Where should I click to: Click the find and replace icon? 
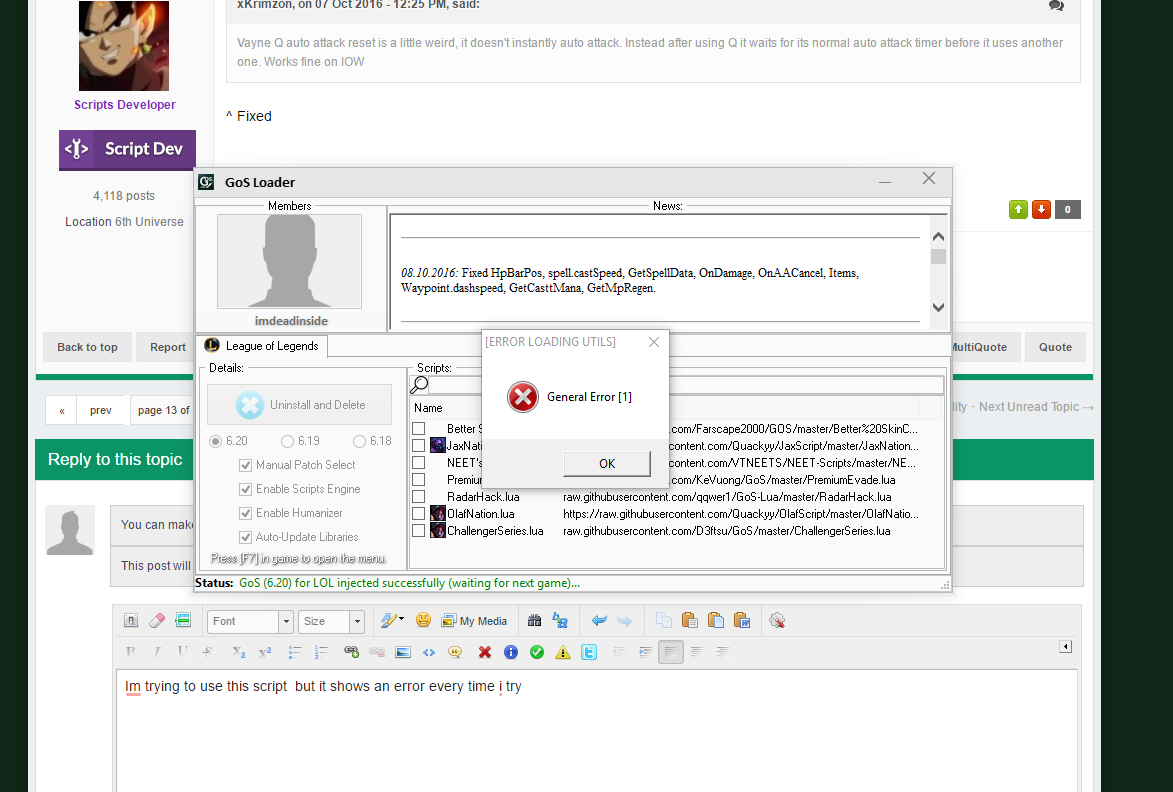(560, 620)
